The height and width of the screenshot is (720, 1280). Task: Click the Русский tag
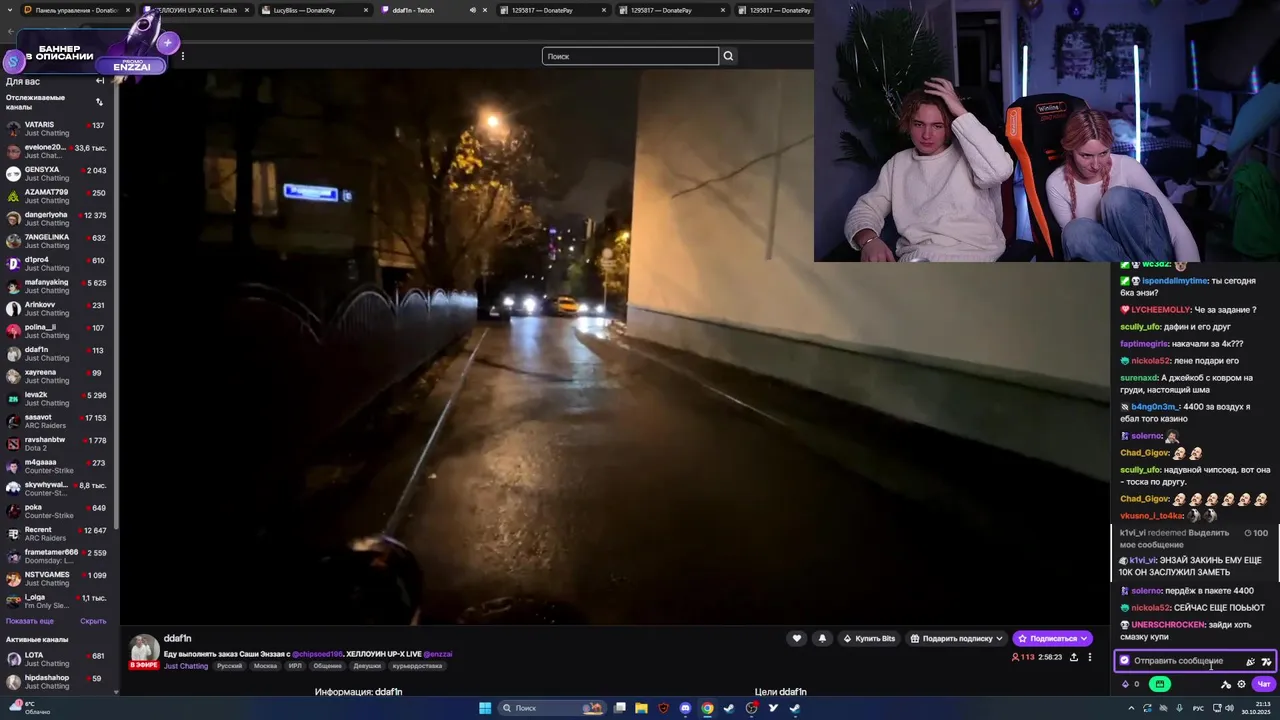point(229,666)
